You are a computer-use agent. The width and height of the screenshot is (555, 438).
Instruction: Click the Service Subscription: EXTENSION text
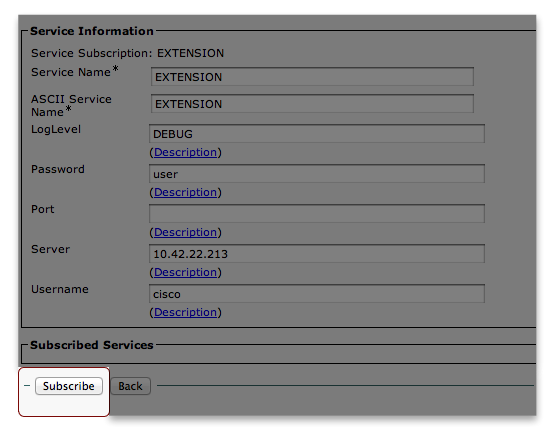point(127,53)
